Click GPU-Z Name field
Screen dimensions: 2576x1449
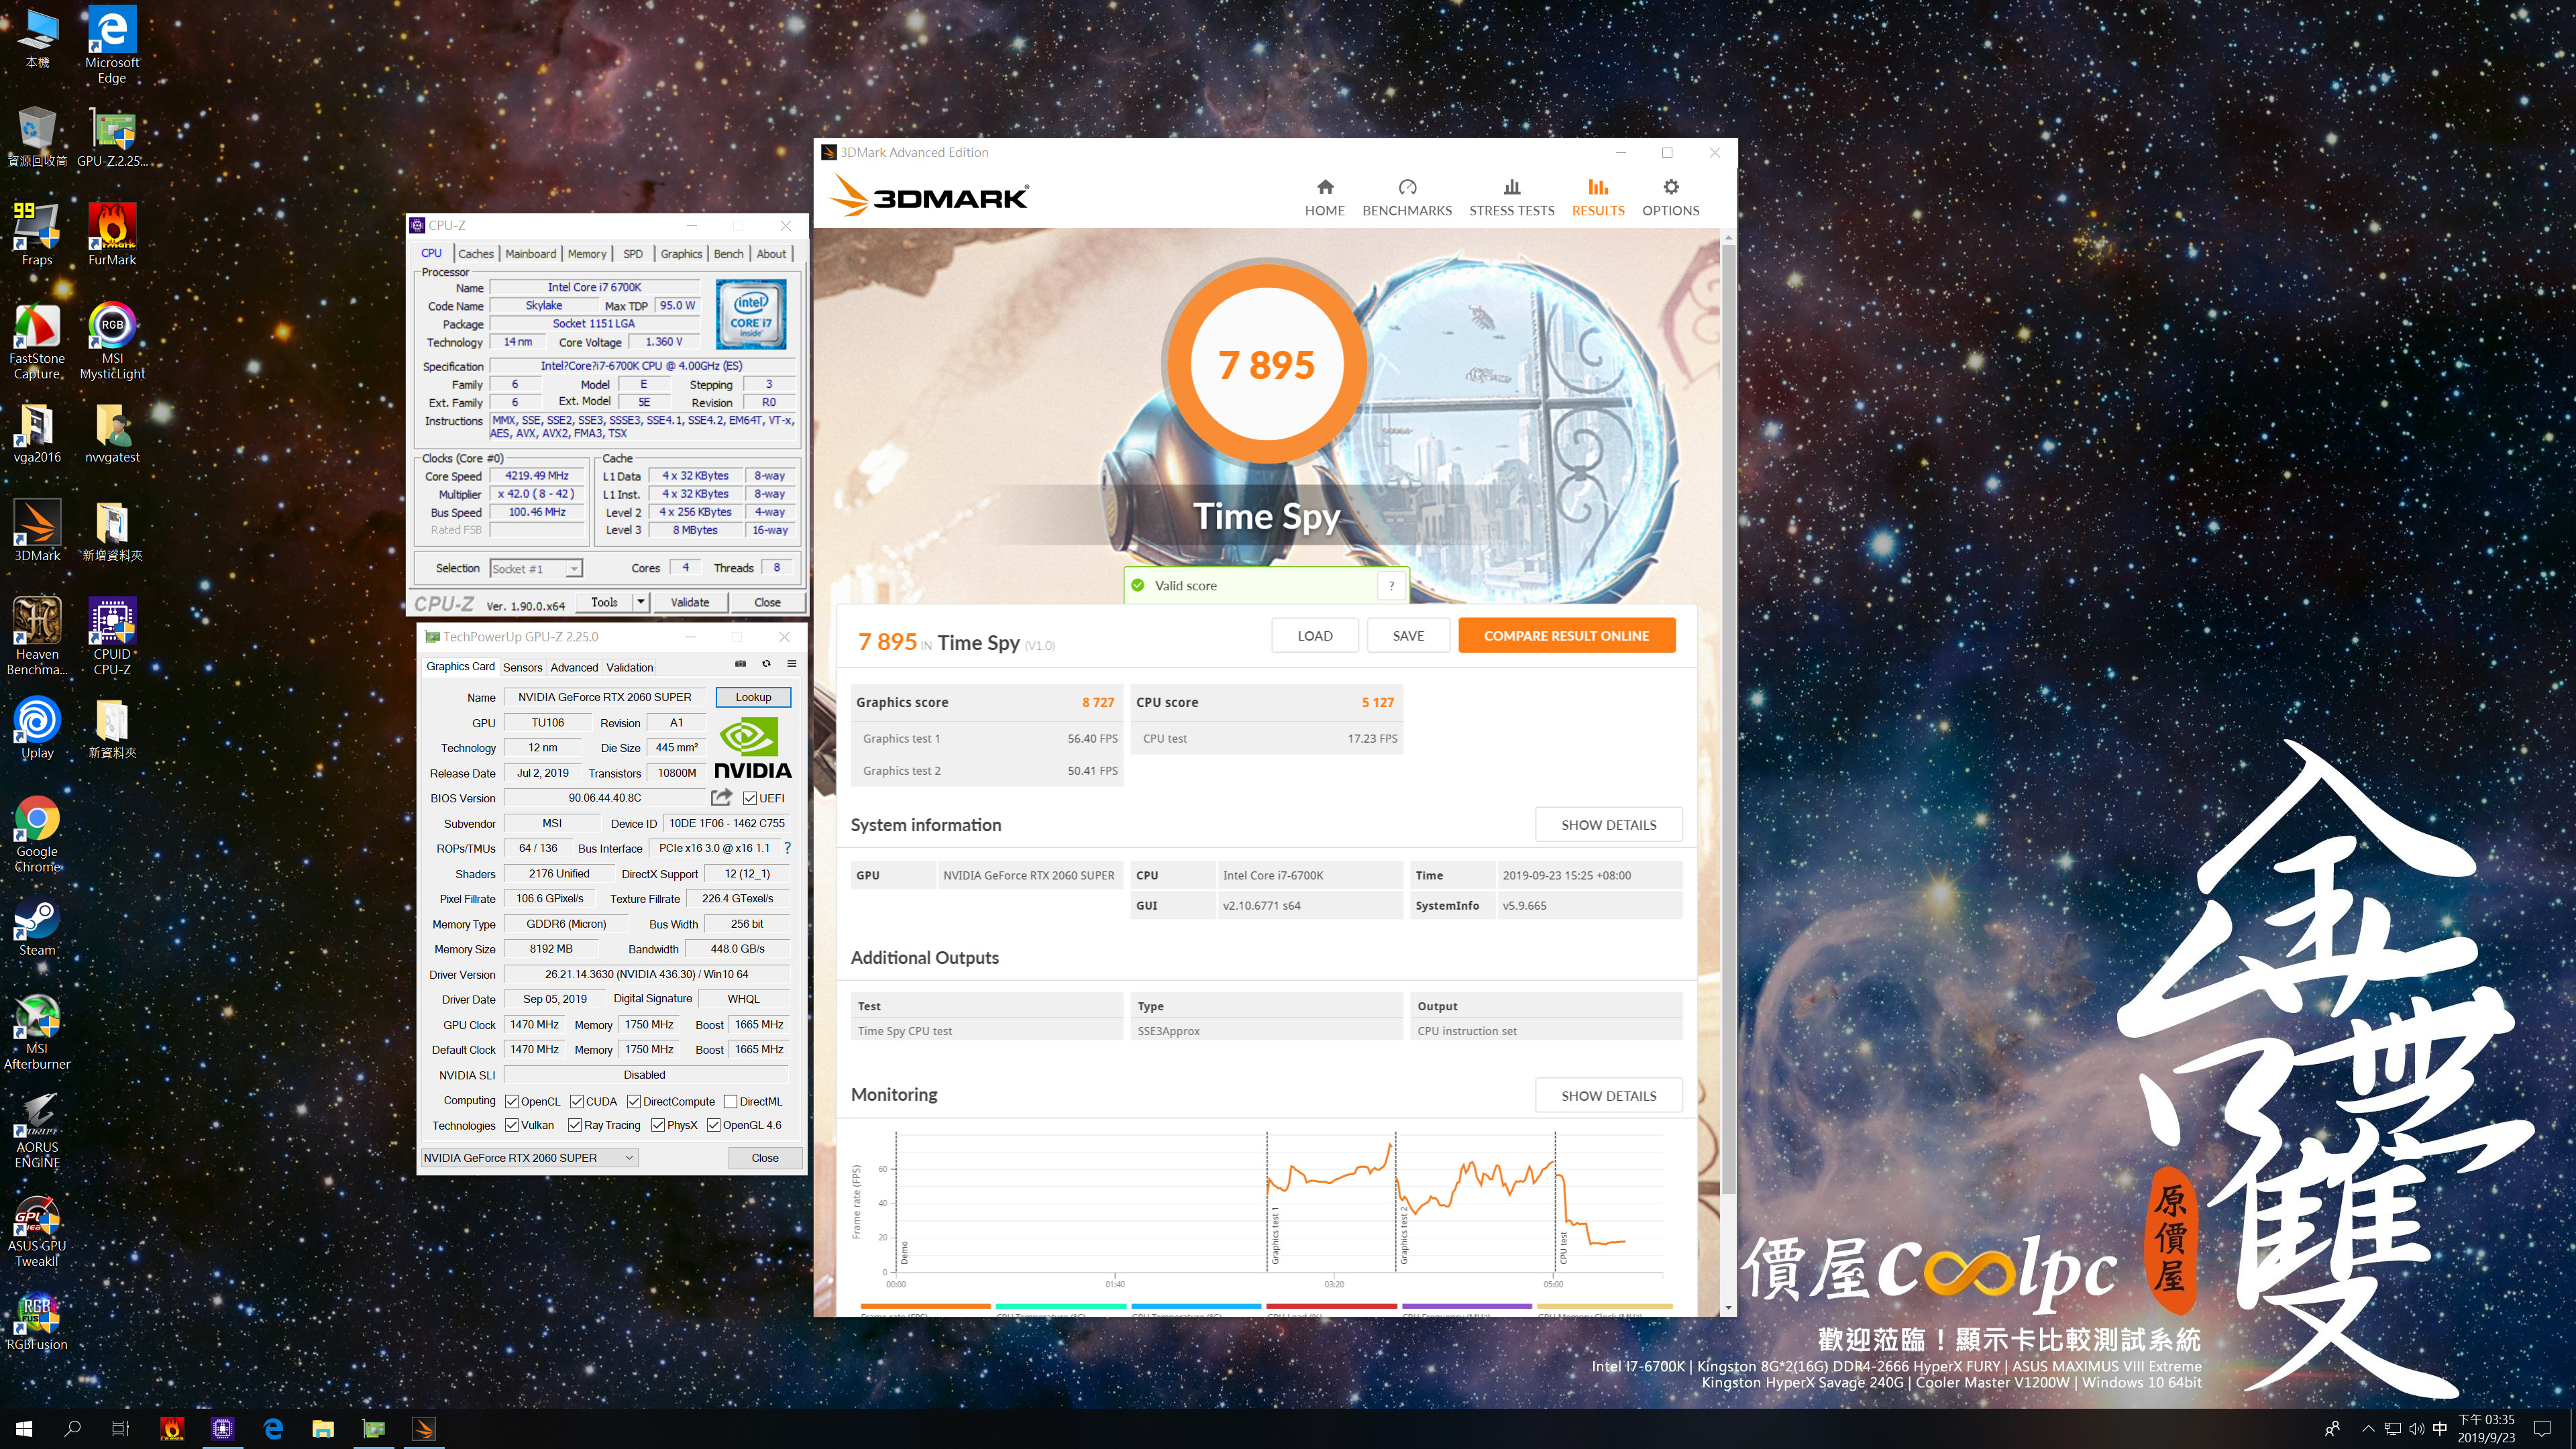604,697
